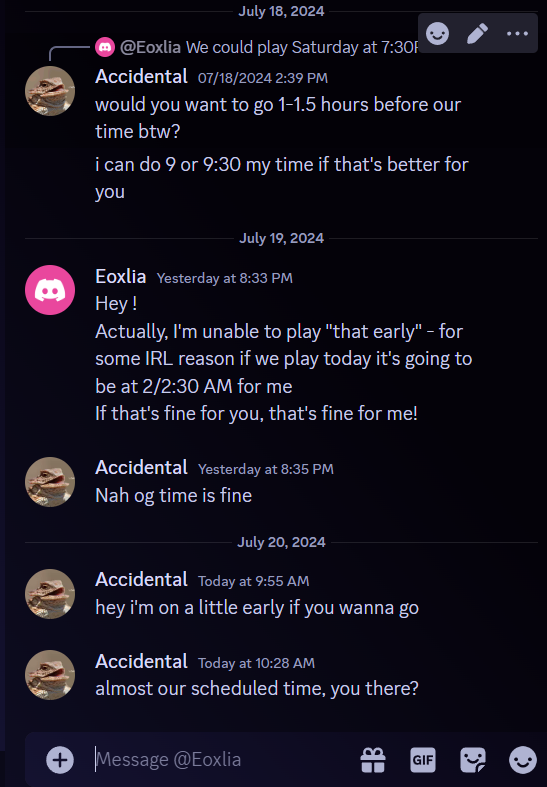Click Accidental username above 'Nah og time is fine'
Screen dimensions: 547x787
pos(142,468)
